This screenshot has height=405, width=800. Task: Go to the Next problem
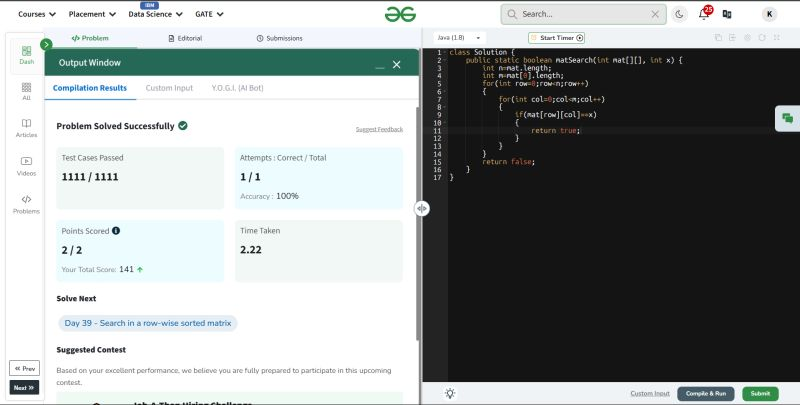(x=24, y=388)
